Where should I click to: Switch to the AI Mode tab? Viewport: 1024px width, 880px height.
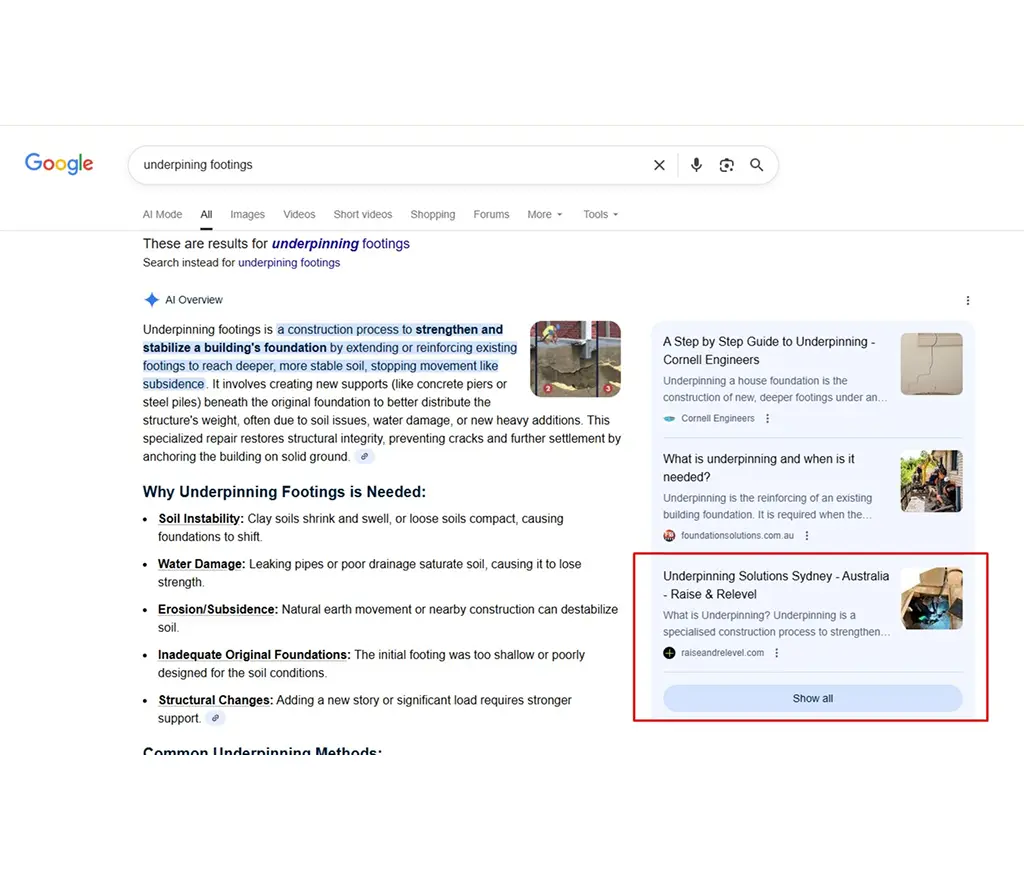[x=162, y=214]
